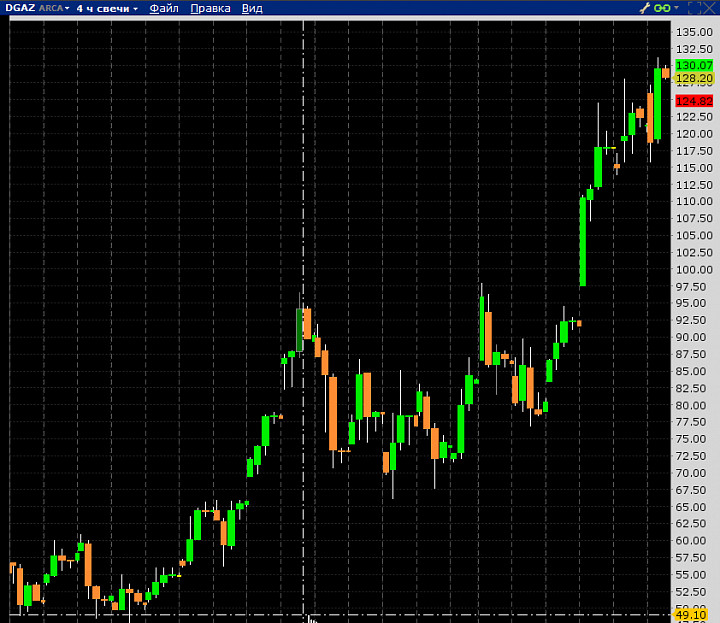
Task: Open the '4 ч свечи' timeframe dropdown
Action: (x=107, y=8)
